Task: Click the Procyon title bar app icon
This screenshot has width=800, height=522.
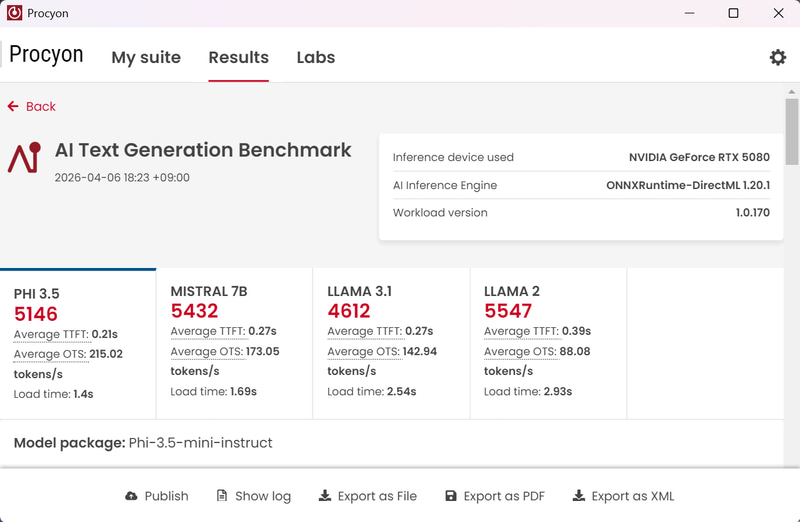Action: pyautogui.click(x=14, y=14)
